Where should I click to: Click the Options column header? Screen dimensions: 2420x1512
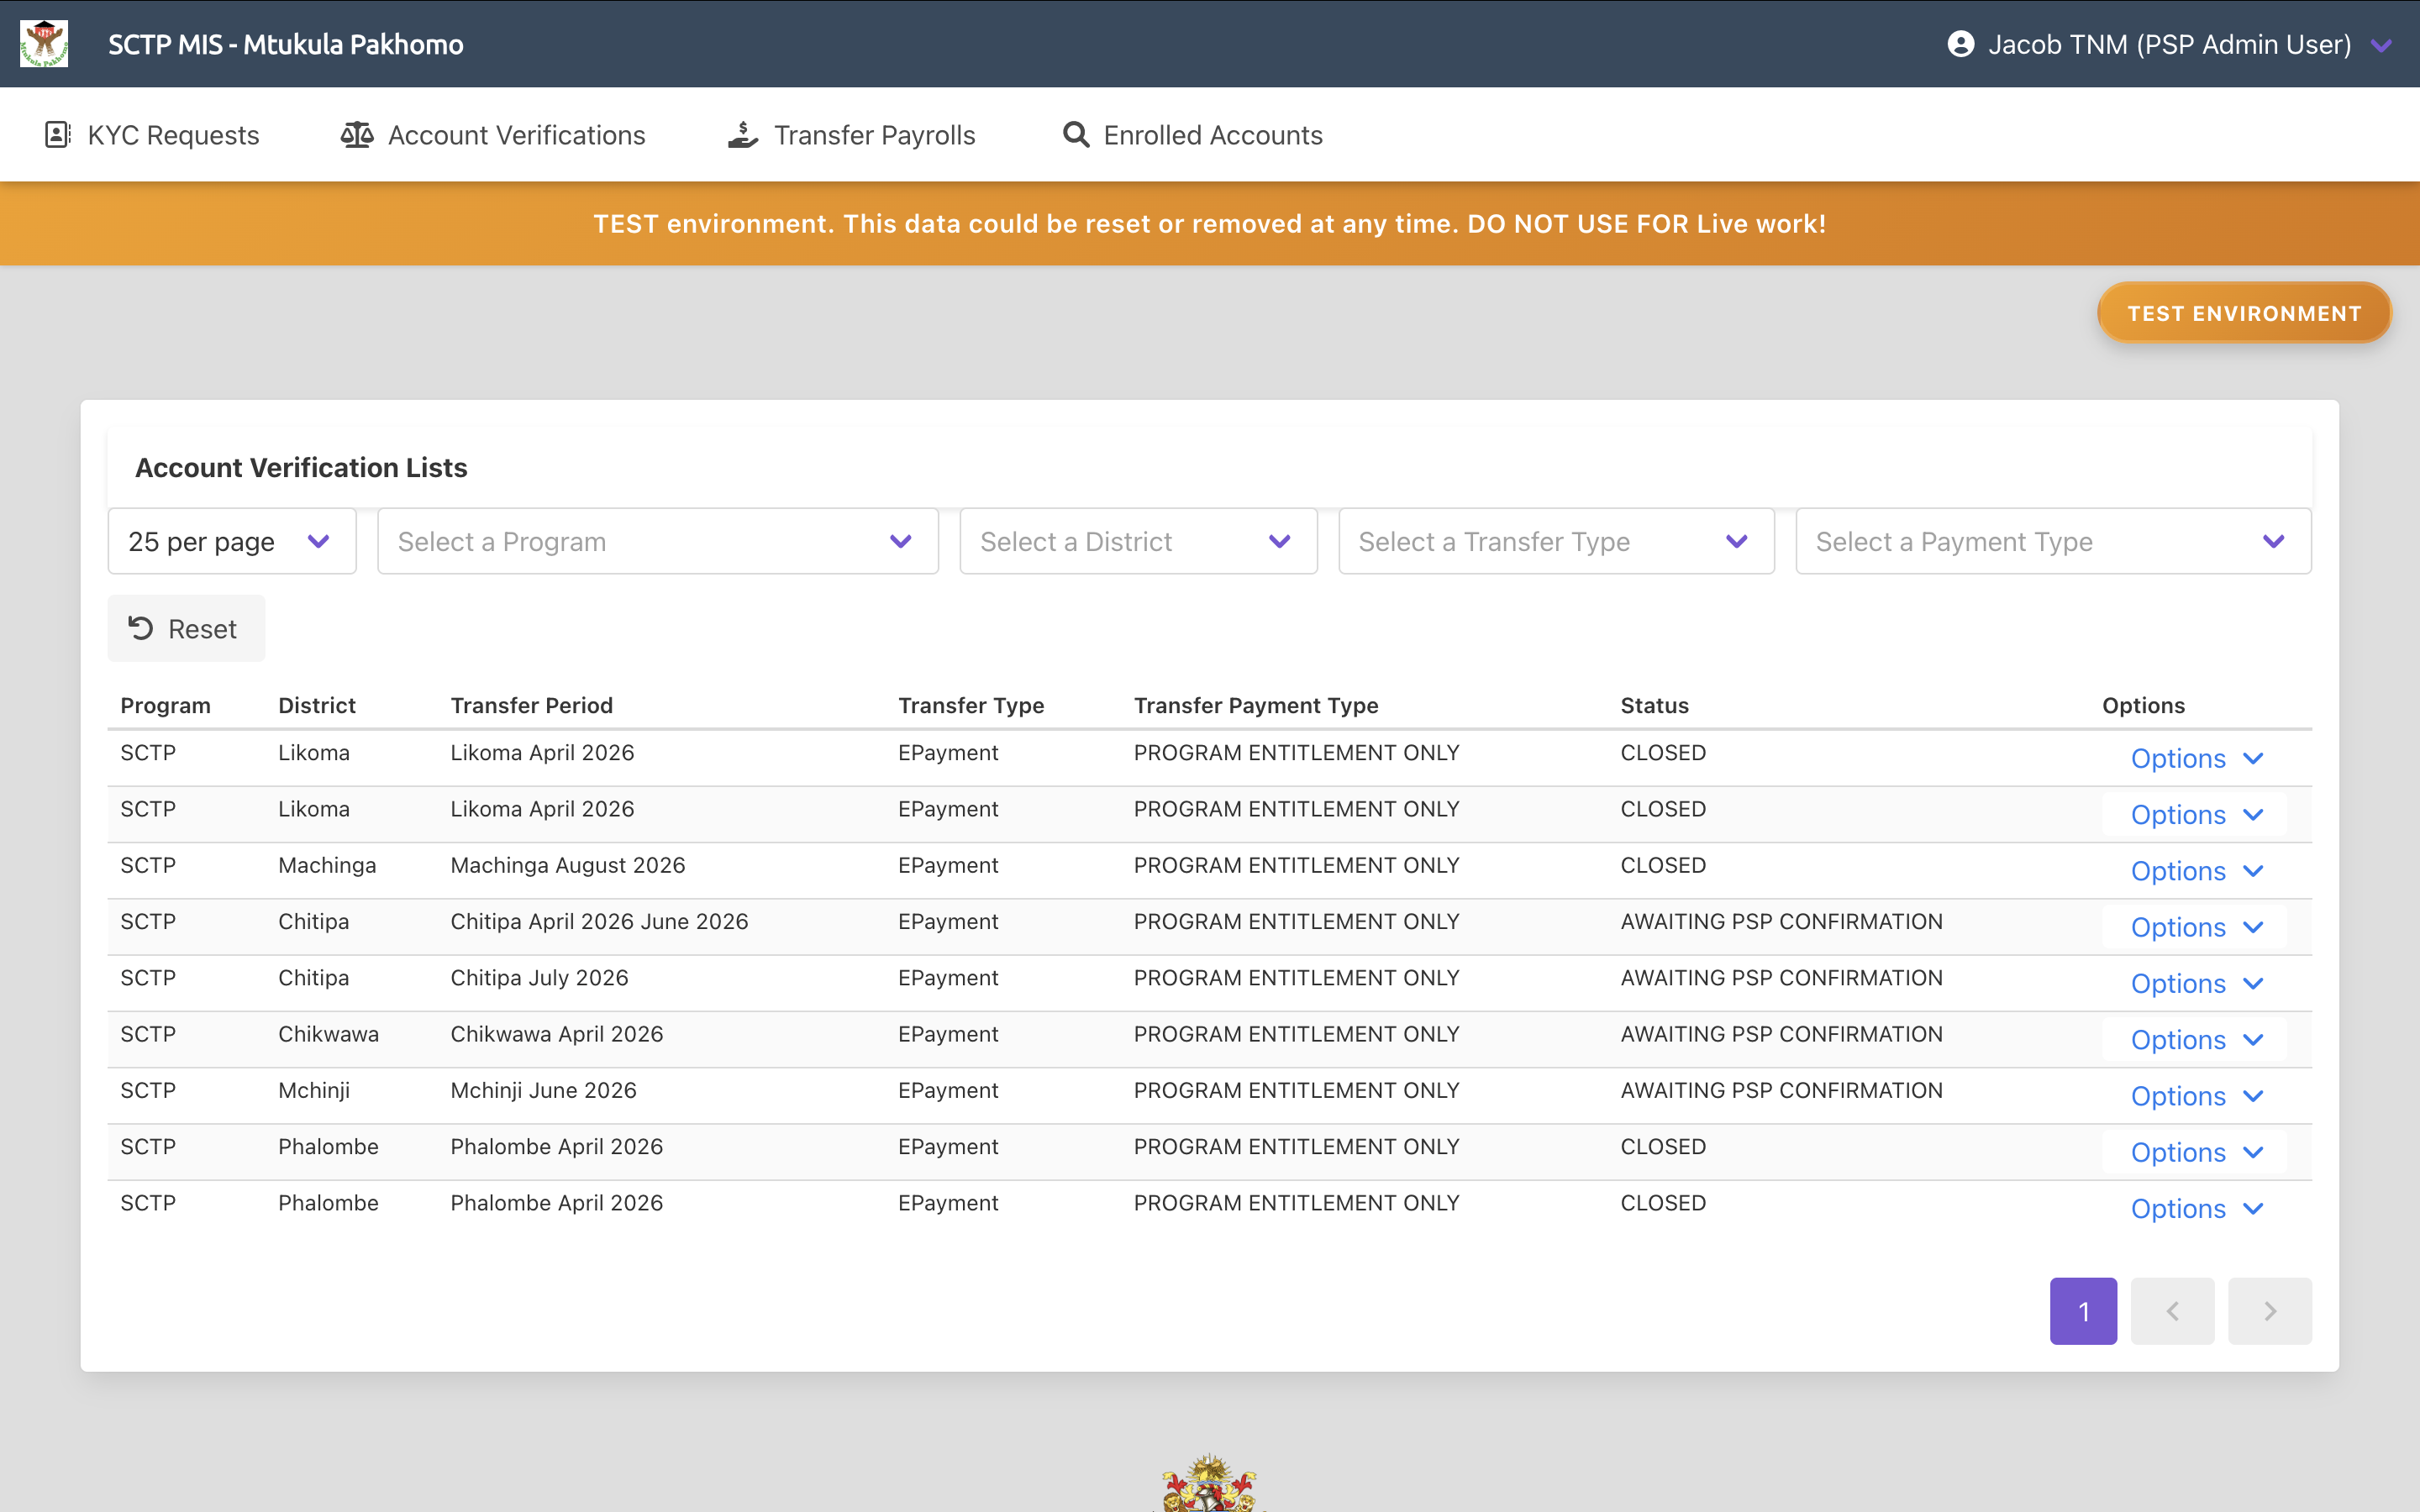[2143, 705]
